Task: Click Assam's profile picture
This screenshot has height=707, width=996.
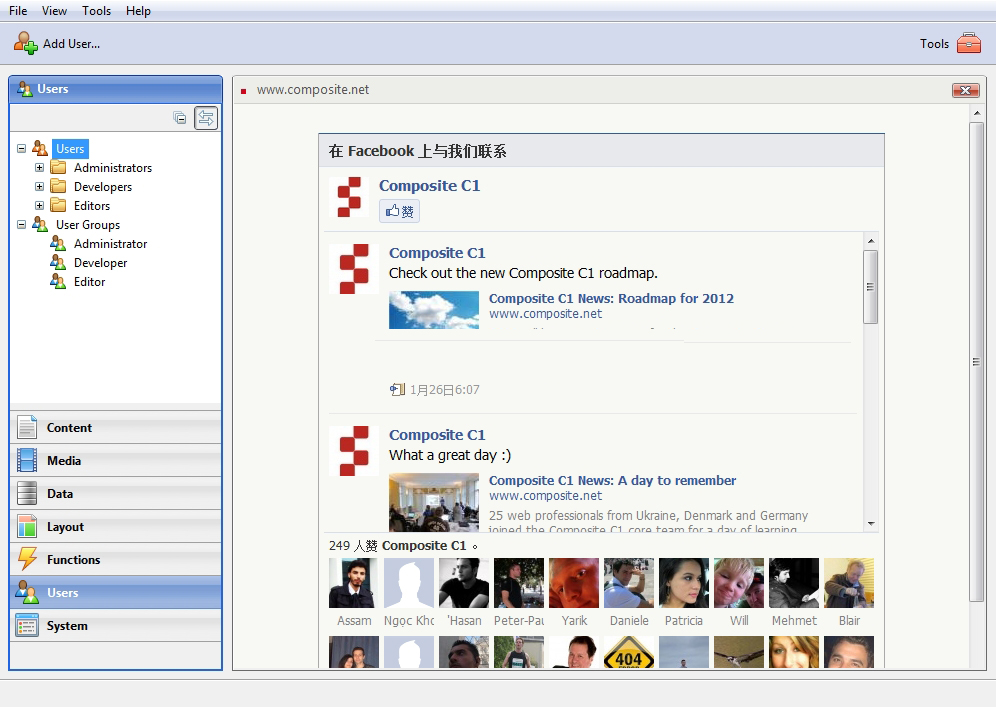Action: pyautogui.click(x=354, y=583)
